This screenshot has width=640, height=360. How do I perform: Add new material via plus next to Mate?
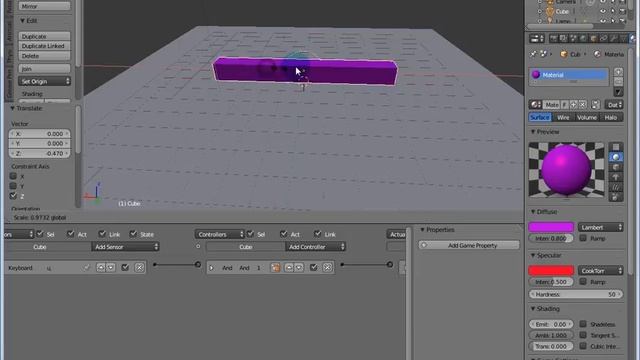(573, 105)
